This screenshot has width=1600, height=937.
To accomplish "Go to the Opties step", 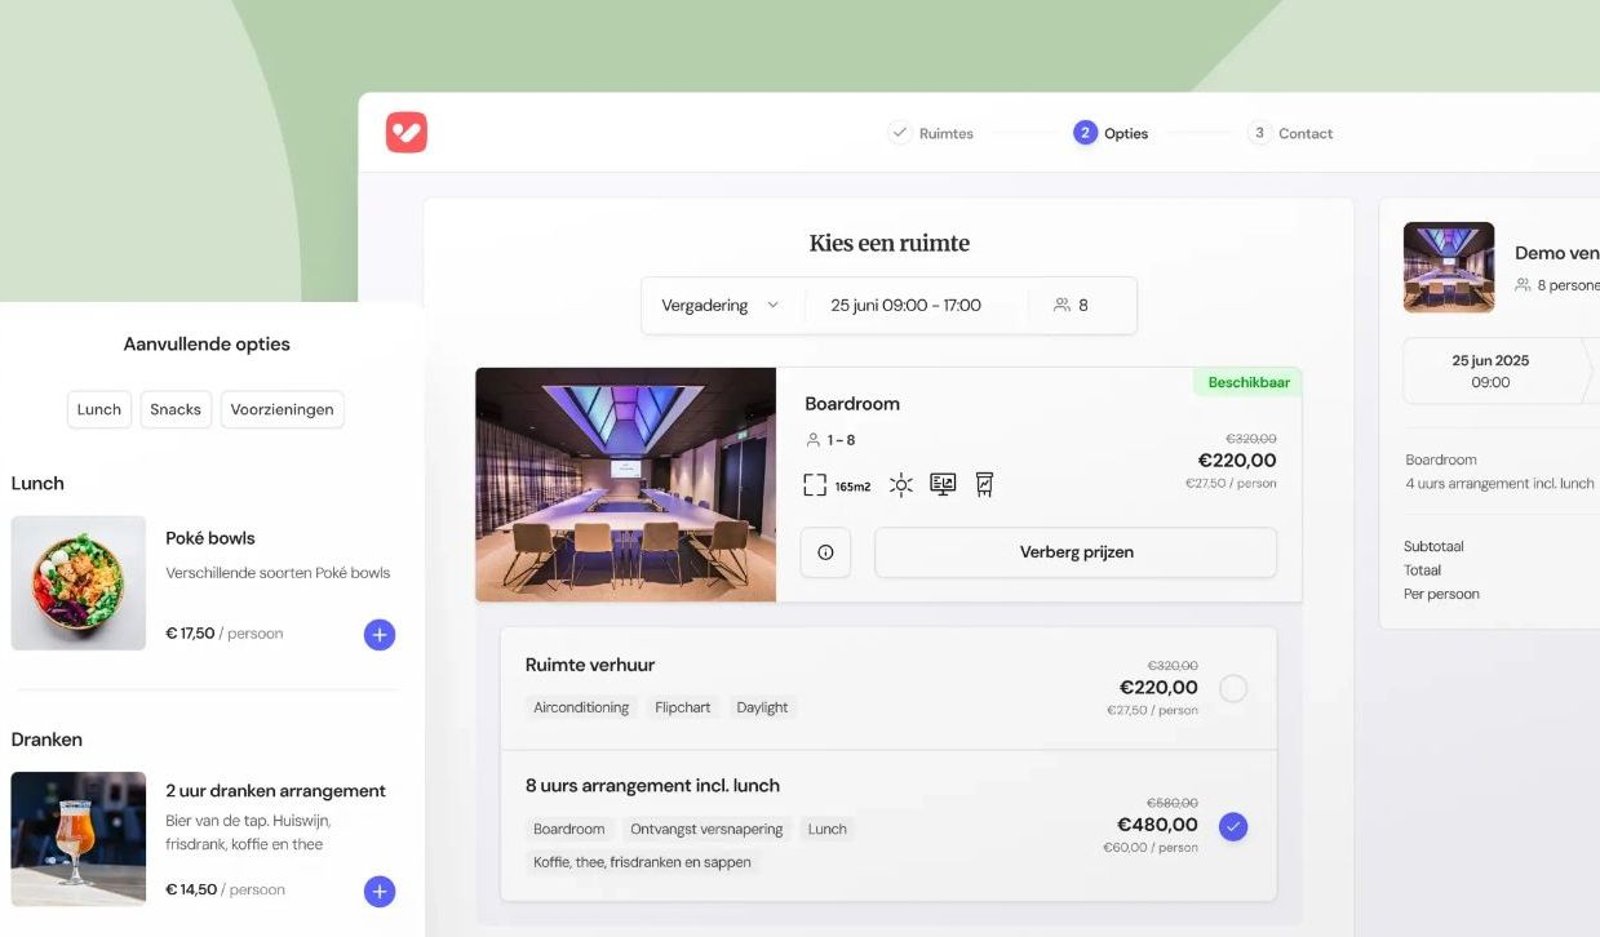I will point(1111,133).
